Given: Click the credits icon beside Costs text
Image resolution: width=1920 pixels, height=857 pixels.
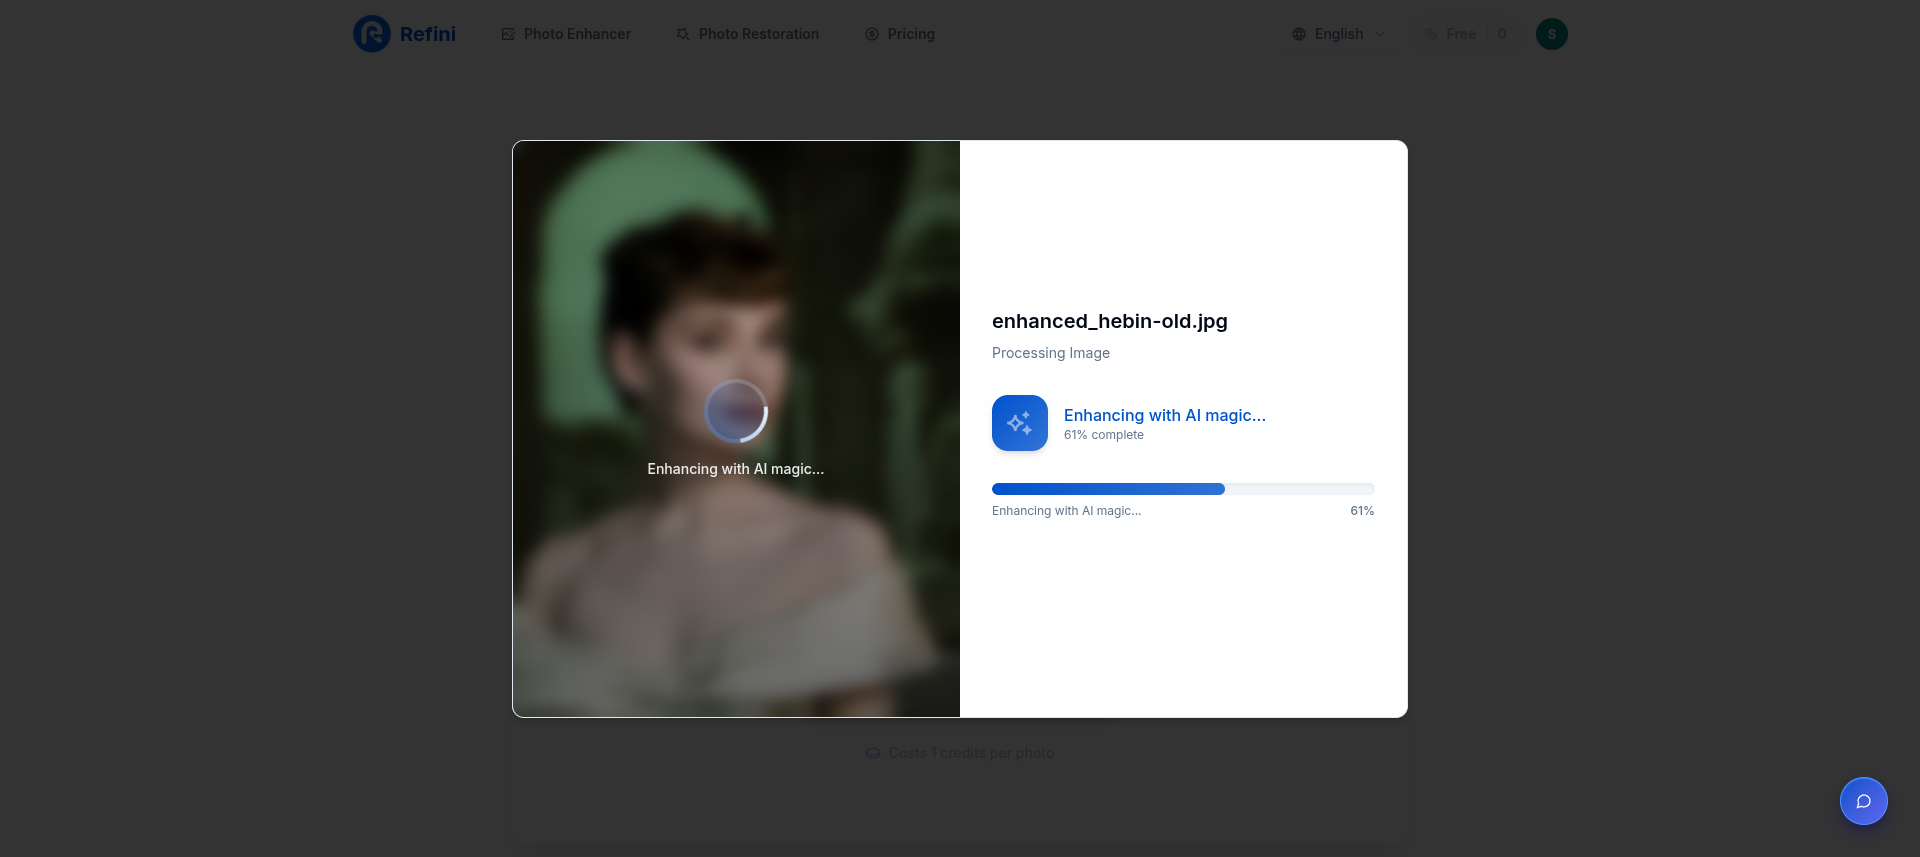Looking at the screenshot, I should point(873,753).
